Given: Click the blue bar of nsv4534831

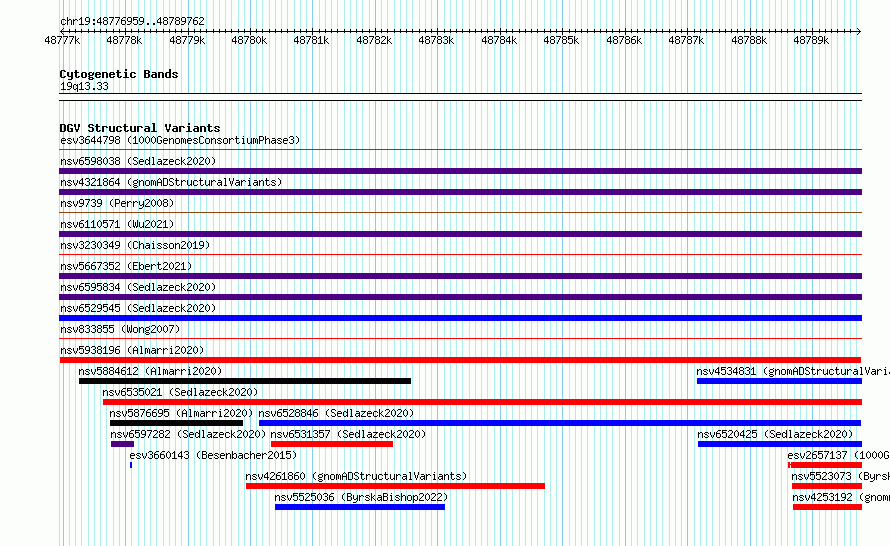Looking at the screenshot, I should pyautogui.click(x=779, y=381).
